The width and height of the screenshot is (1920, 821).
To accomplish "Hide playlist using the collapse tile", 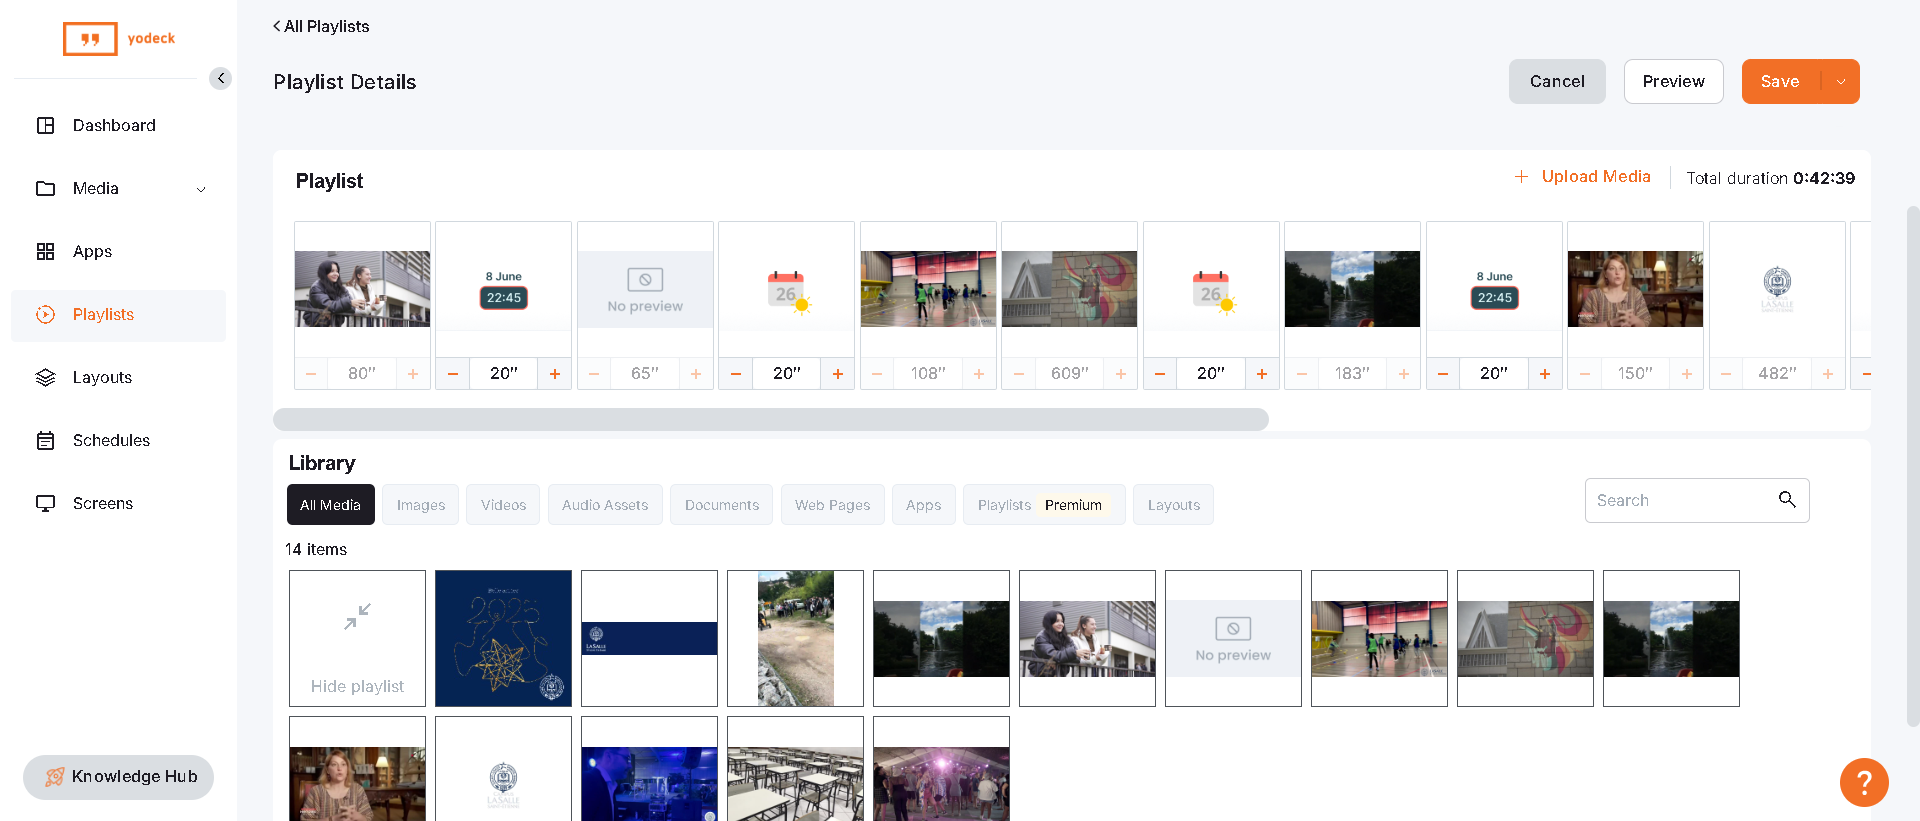I will 357,638.
